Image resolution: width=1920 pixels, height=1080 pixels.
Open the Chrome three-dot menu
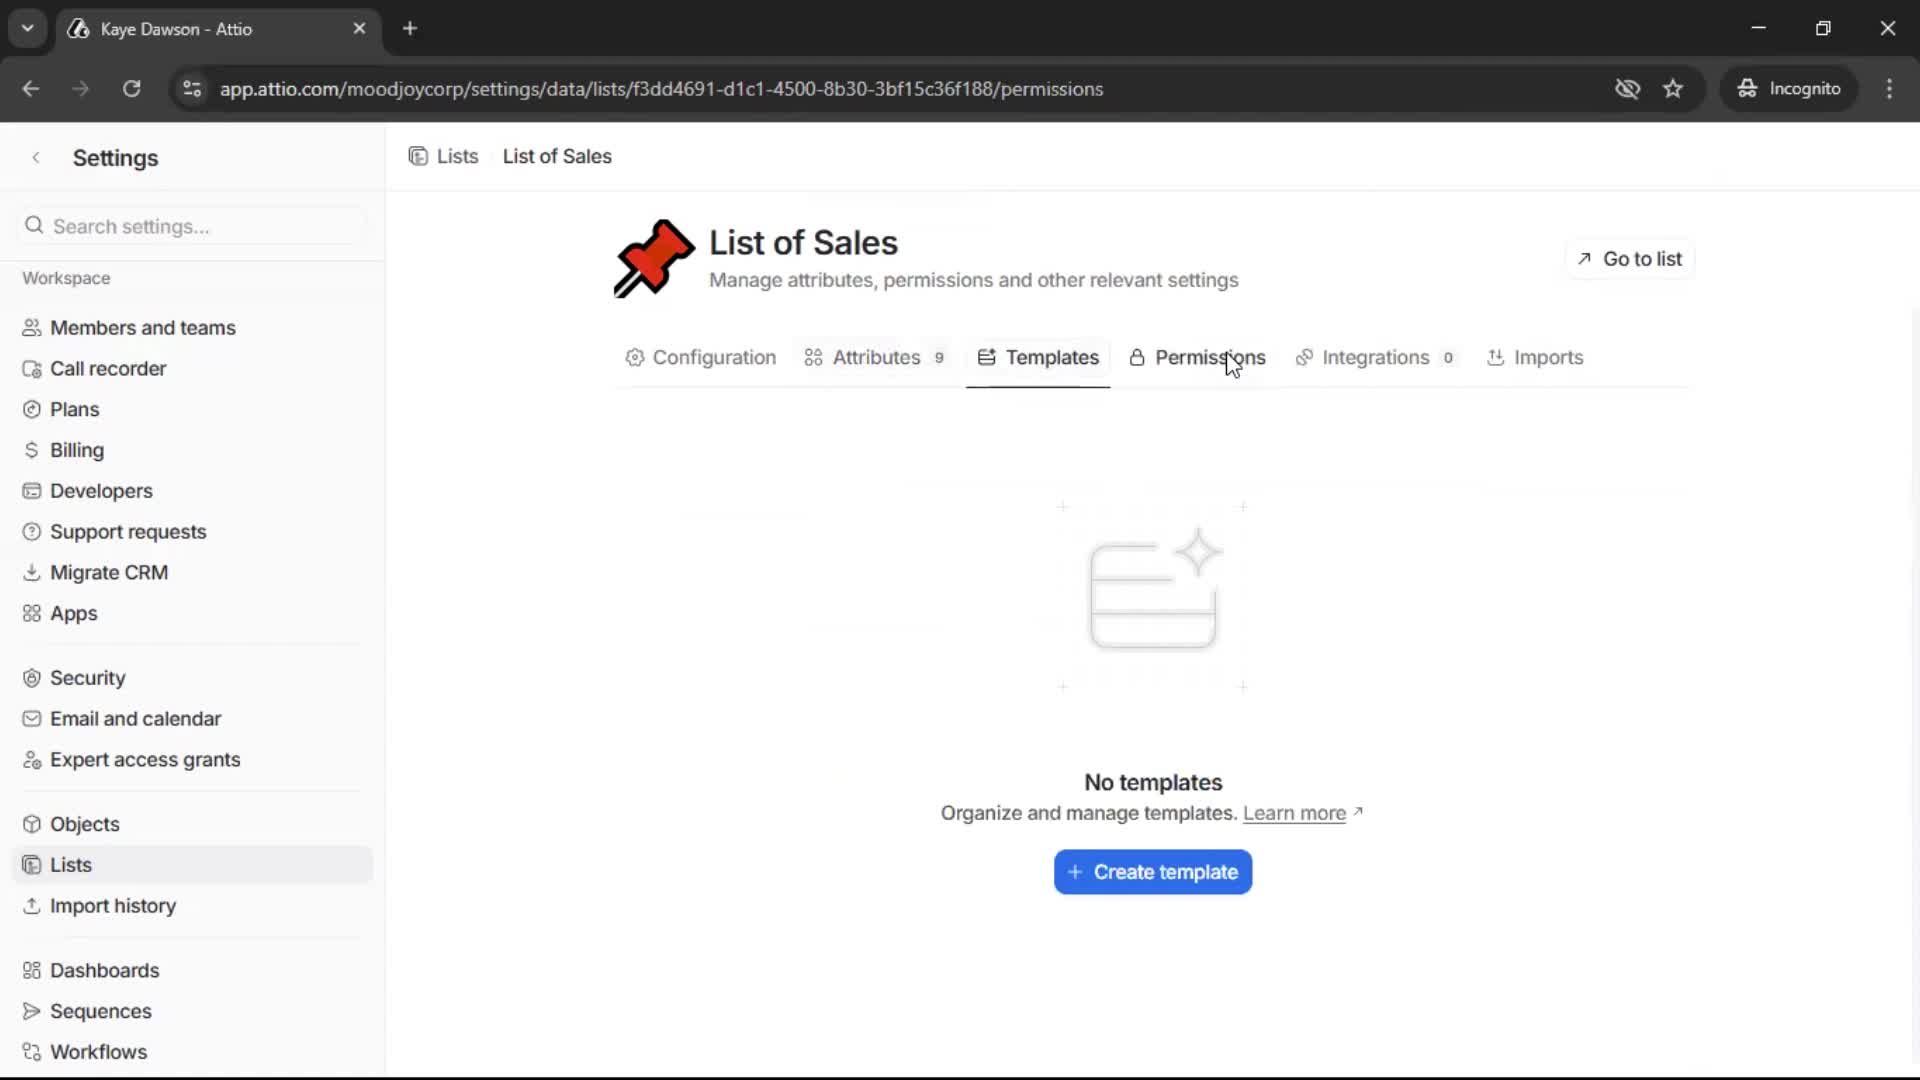1890,89
